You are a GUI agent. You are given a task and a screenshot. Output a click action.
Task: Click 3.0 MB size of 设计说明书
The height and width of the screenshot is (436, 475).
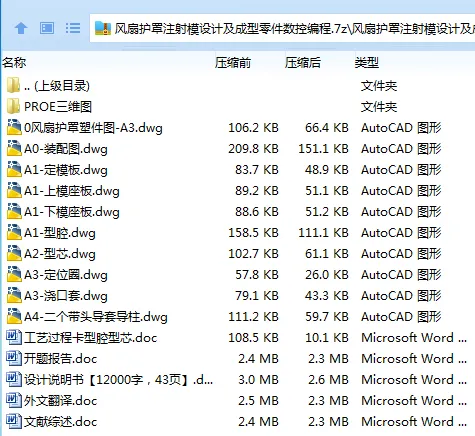click(258, 380)
